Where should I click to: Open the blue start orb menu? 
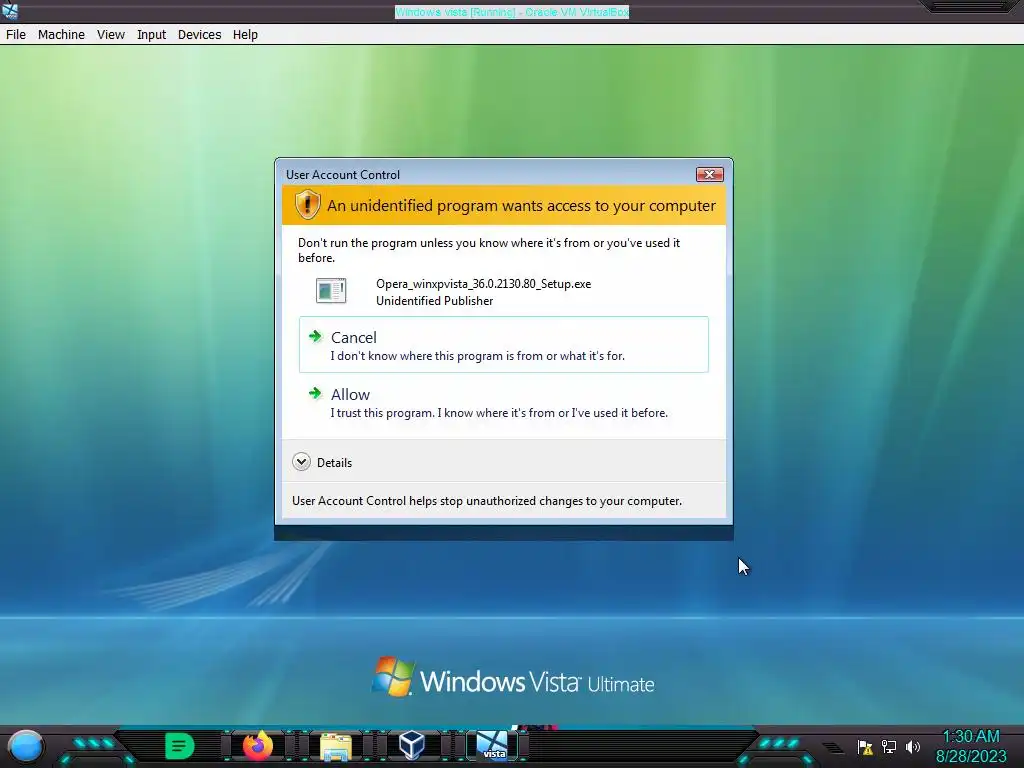pos(26,746)
